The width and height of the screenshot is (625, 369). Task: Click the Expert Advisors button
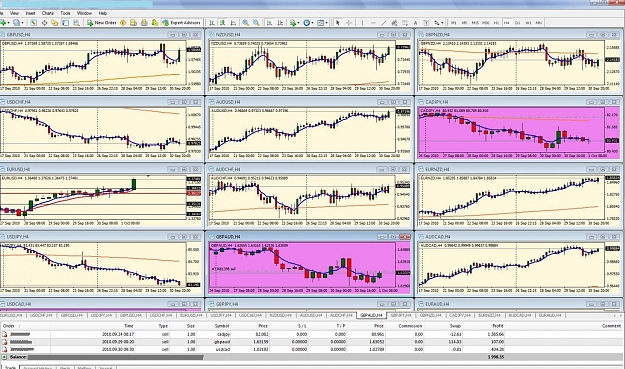(x=181, y=23)
